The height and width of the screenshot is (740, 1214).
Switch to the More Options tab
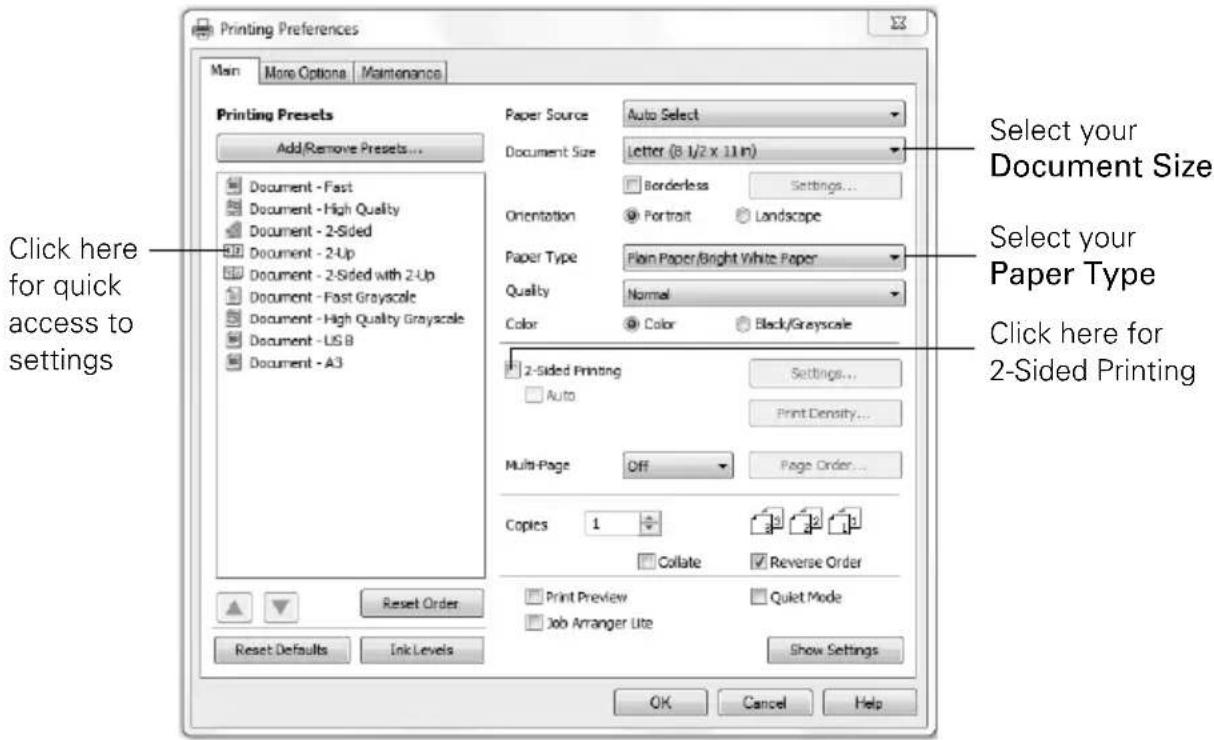coord(305,72)
